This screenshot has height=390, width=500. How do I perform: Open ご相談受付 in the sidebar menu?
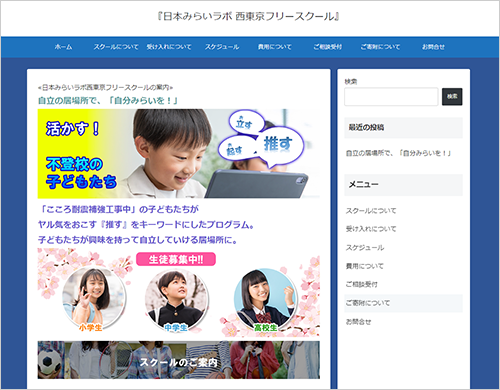[x=362, y=284]
